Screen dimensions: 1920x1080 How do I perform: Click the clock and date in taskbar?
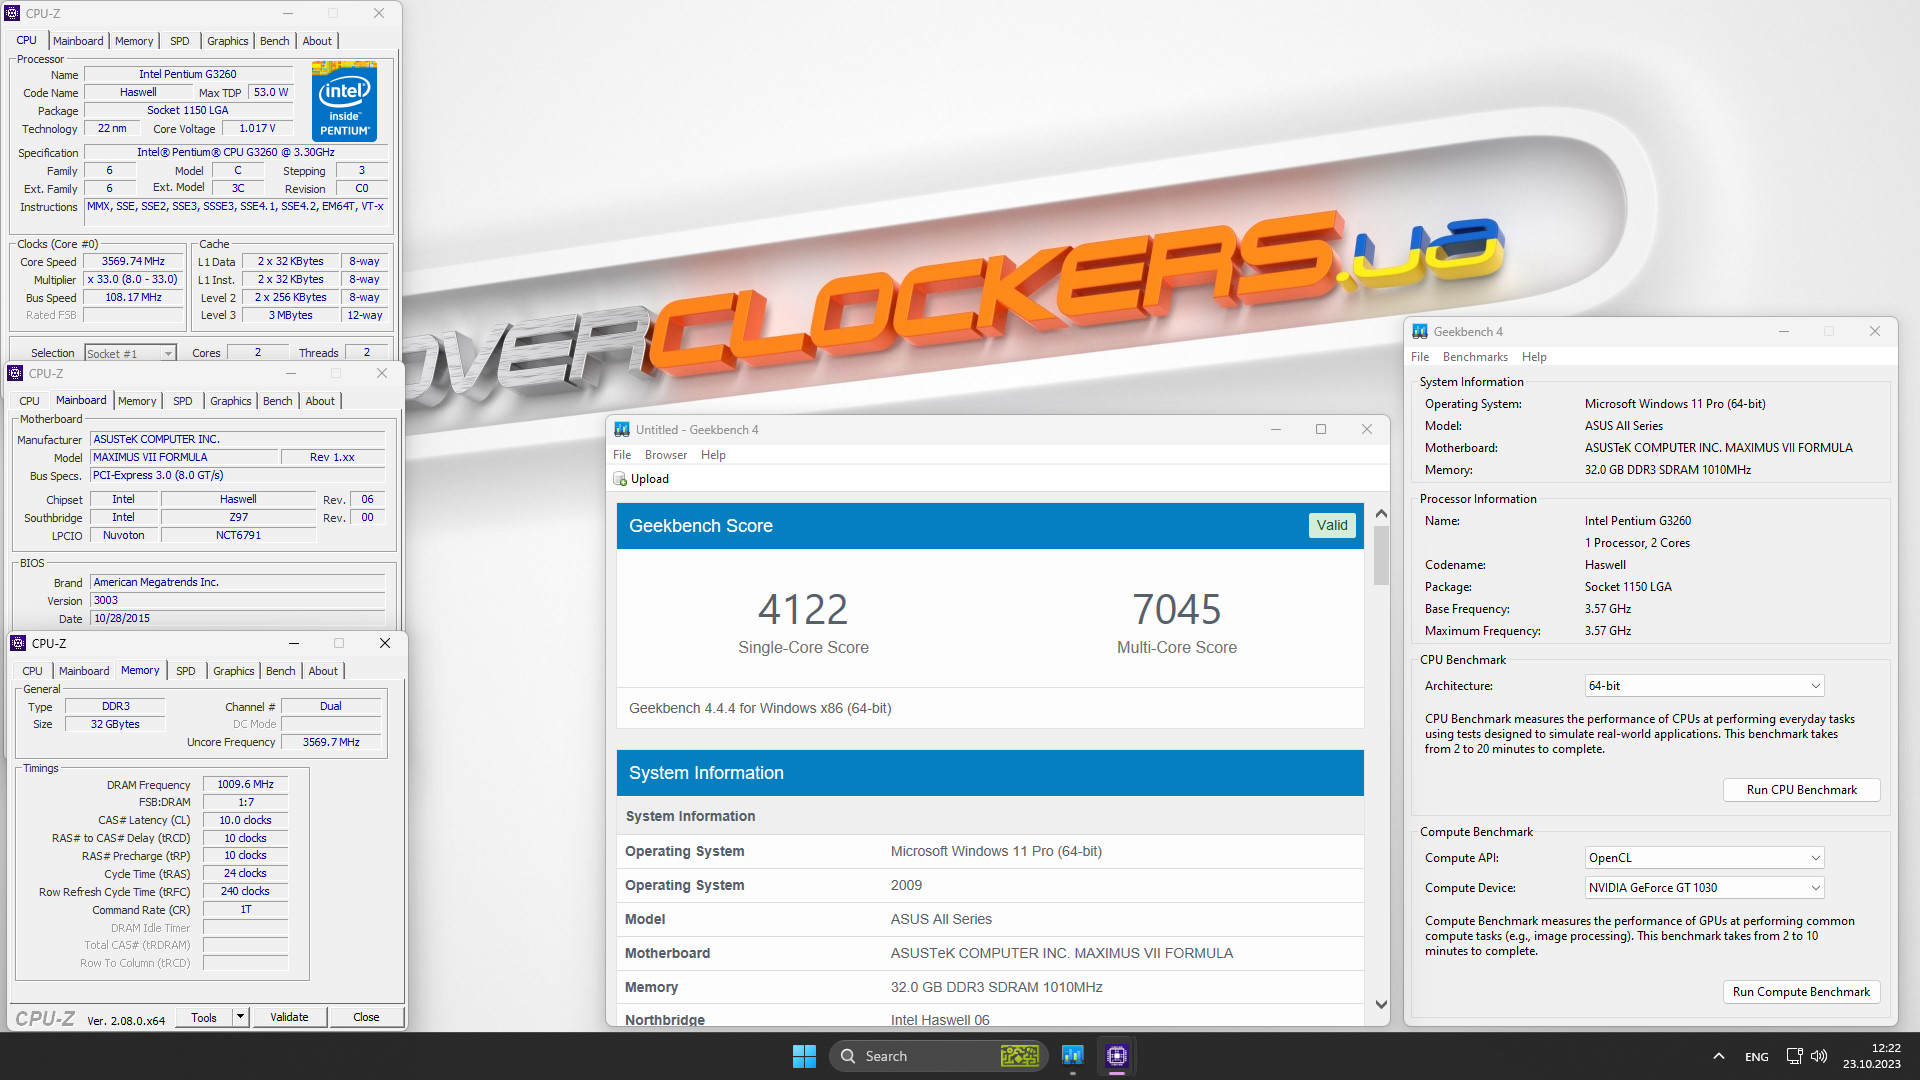coord(1872,1056)
